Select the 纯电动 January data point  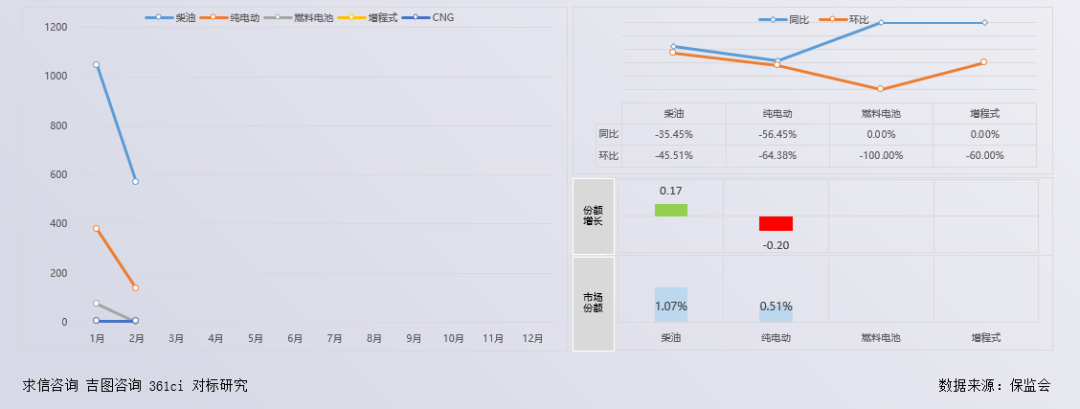click(96, 229)
